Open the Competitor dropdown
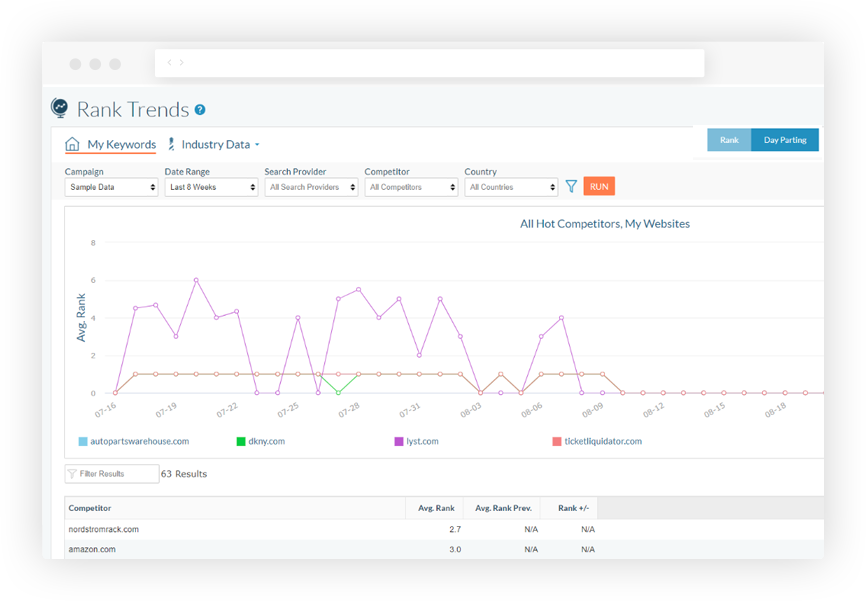866x601 pixels. (x=411, y=187)
